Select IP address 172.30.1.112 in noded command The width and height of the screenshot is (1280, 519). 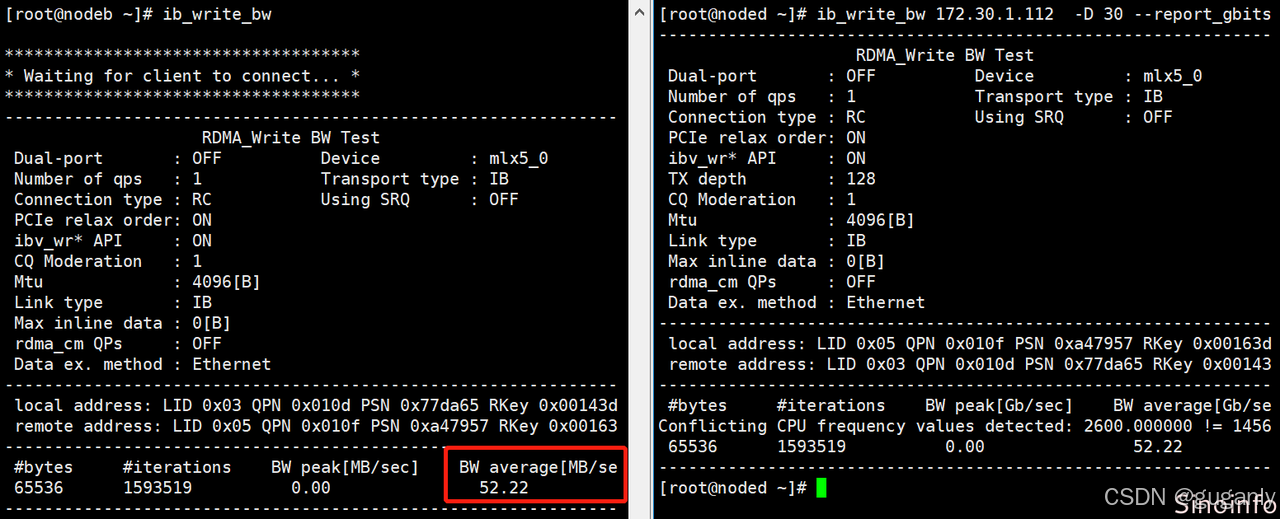(x=994, y=14)
